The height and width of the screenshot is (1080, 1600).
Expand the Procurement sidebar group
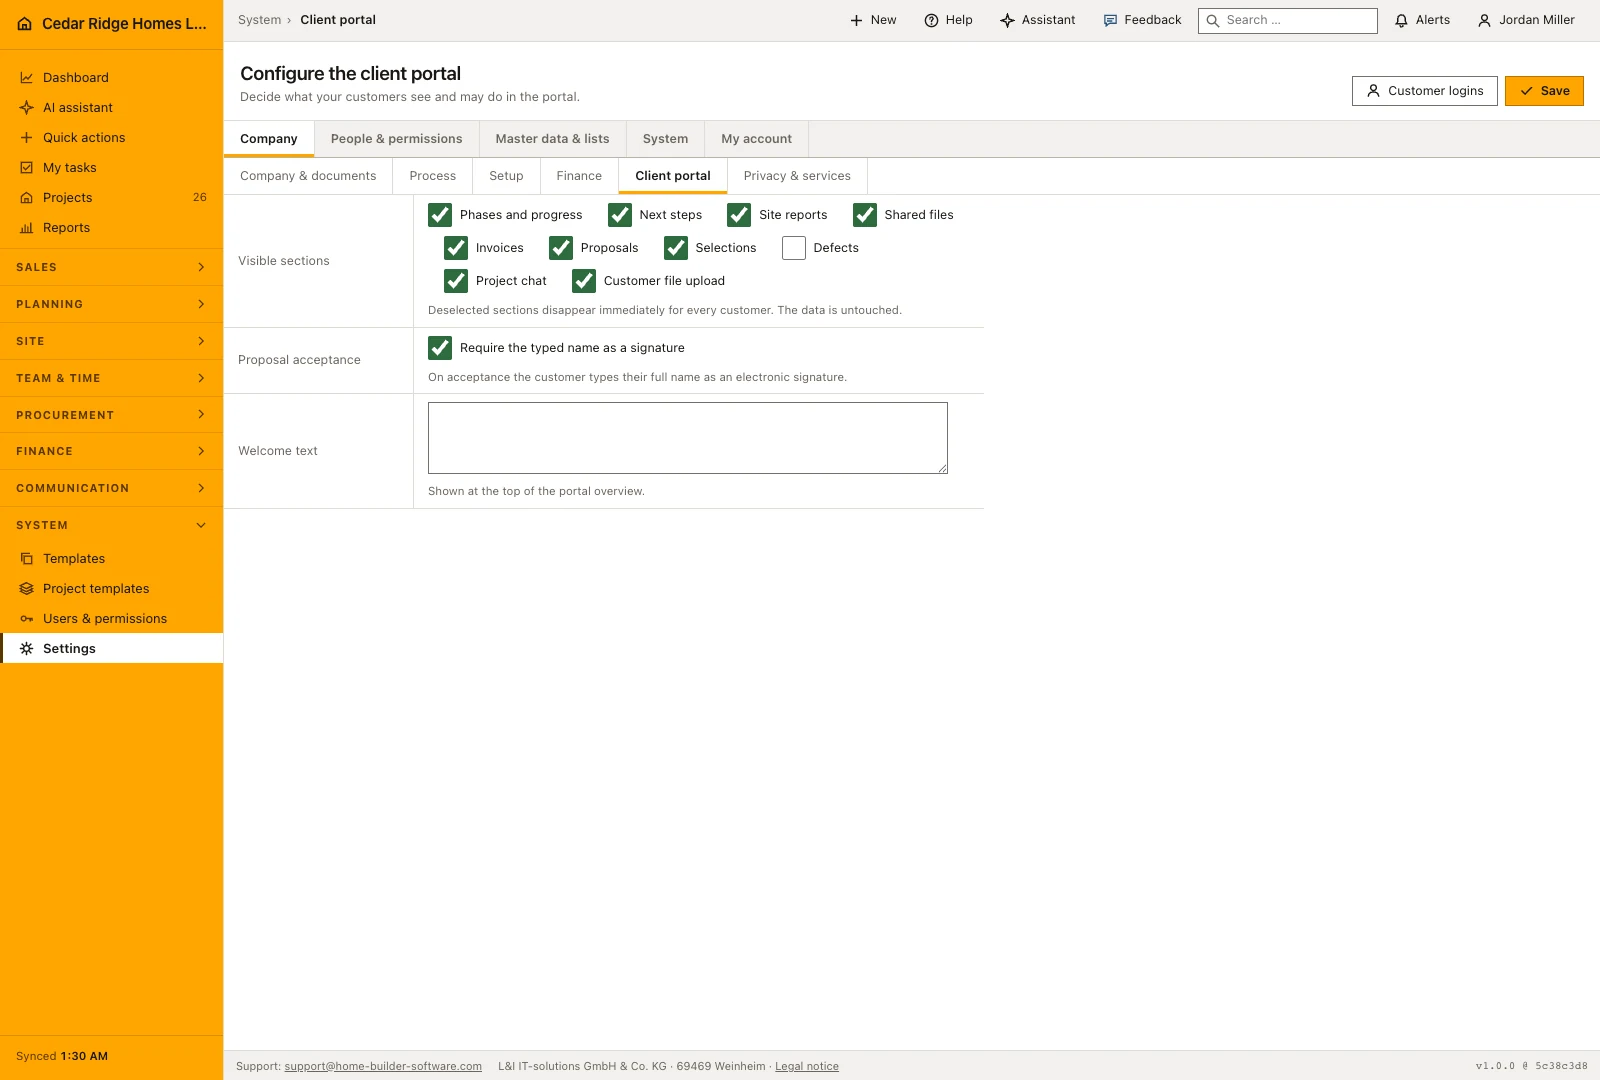111,415
